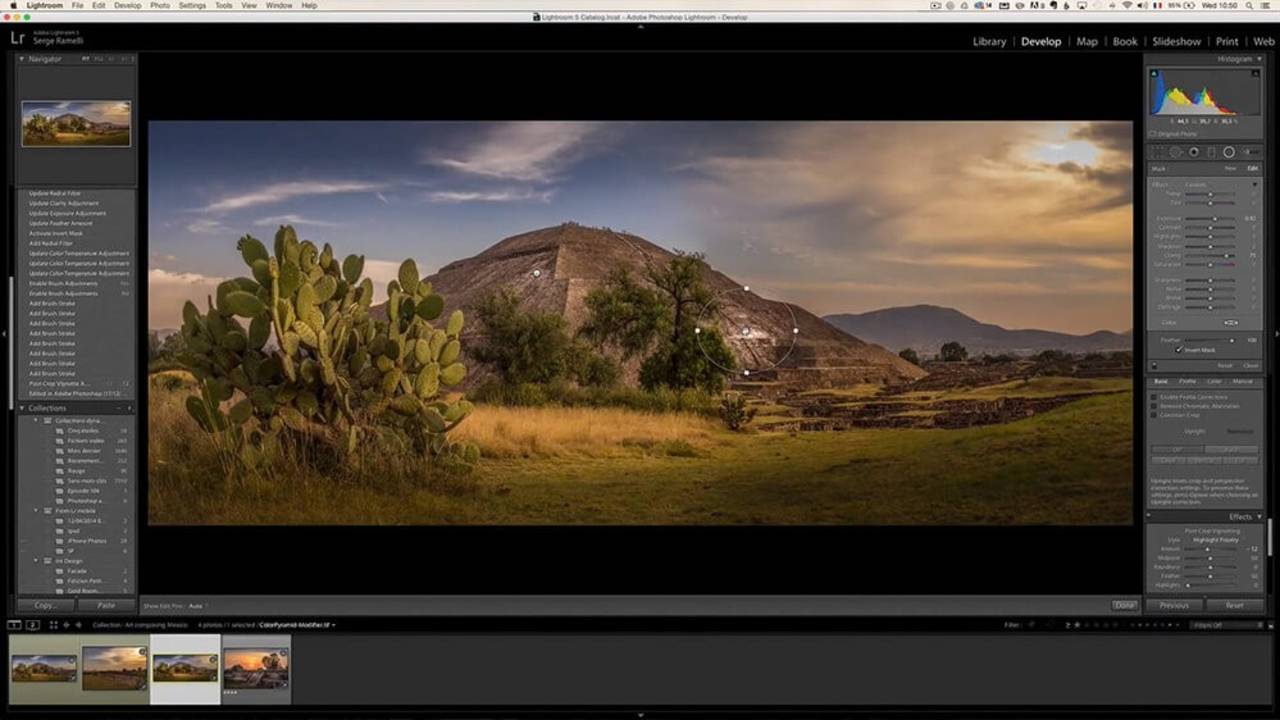Open the Show Edit Pins dropdown
Image resolution: width=1280 pixels, height=720 pixels.
[196, 606]
